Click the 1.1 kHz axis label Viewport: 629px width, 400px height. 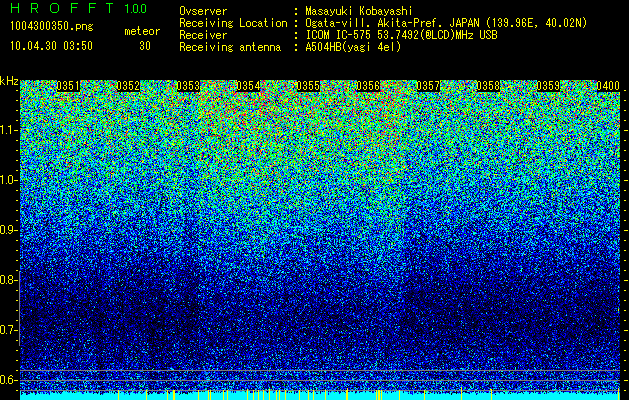click(x=8, y=130)
